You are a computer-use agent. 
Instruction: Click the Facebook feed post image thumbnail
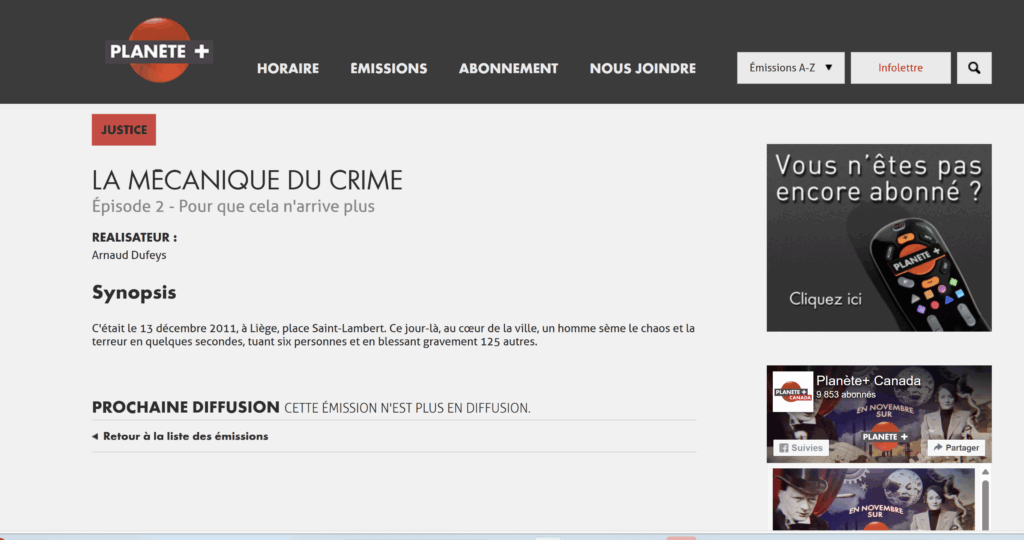coord(873,500)
